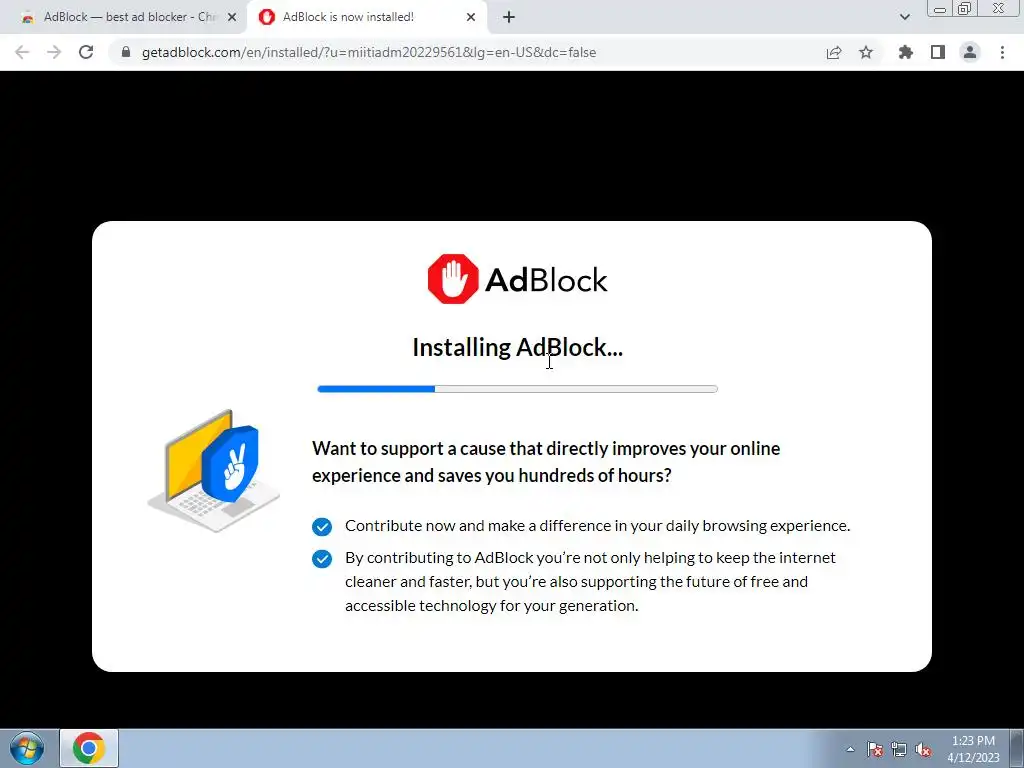
Task: Toggle the browser side panel
Action: click(938, 52)
